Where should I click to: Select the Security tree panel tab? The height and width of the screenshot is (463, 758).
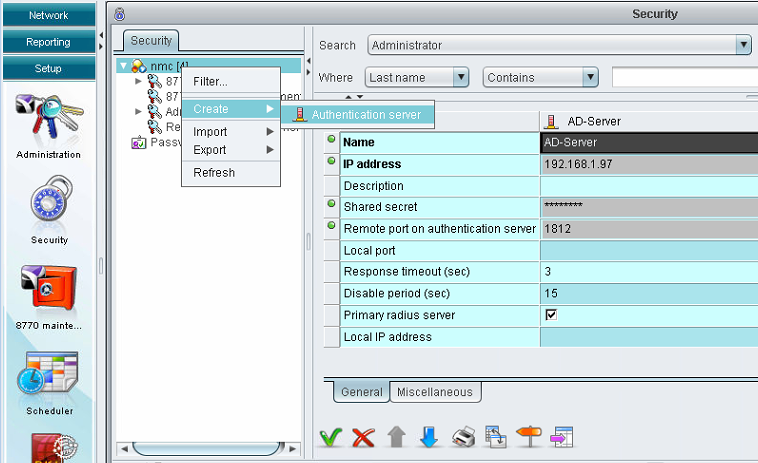pos(151,41)
